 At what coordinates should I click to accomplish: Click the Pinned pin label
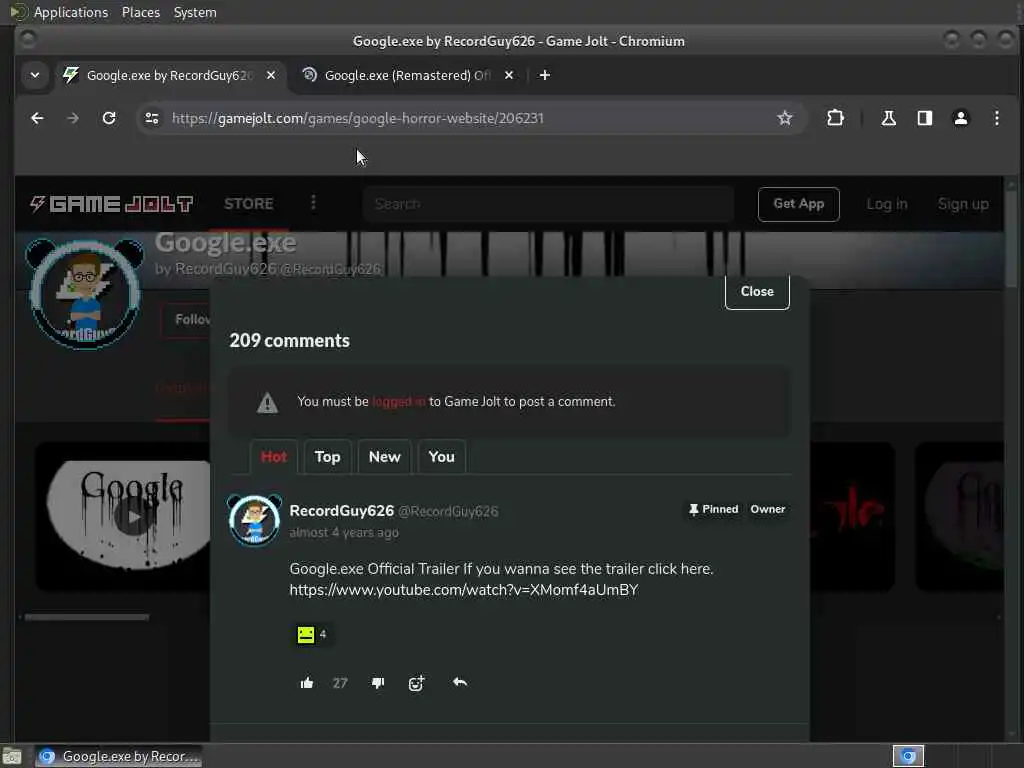(x=713, y=509)
